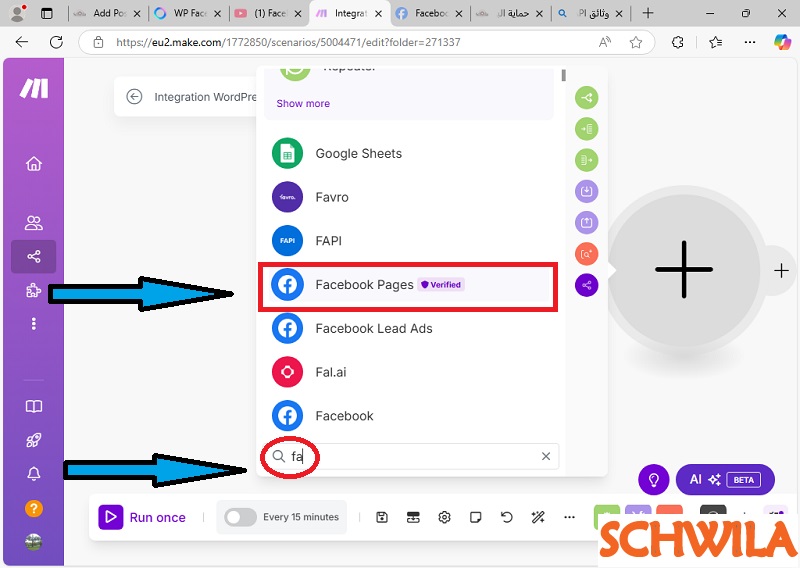
Task: Clear the search field with X
Action: tap(546, 456)
